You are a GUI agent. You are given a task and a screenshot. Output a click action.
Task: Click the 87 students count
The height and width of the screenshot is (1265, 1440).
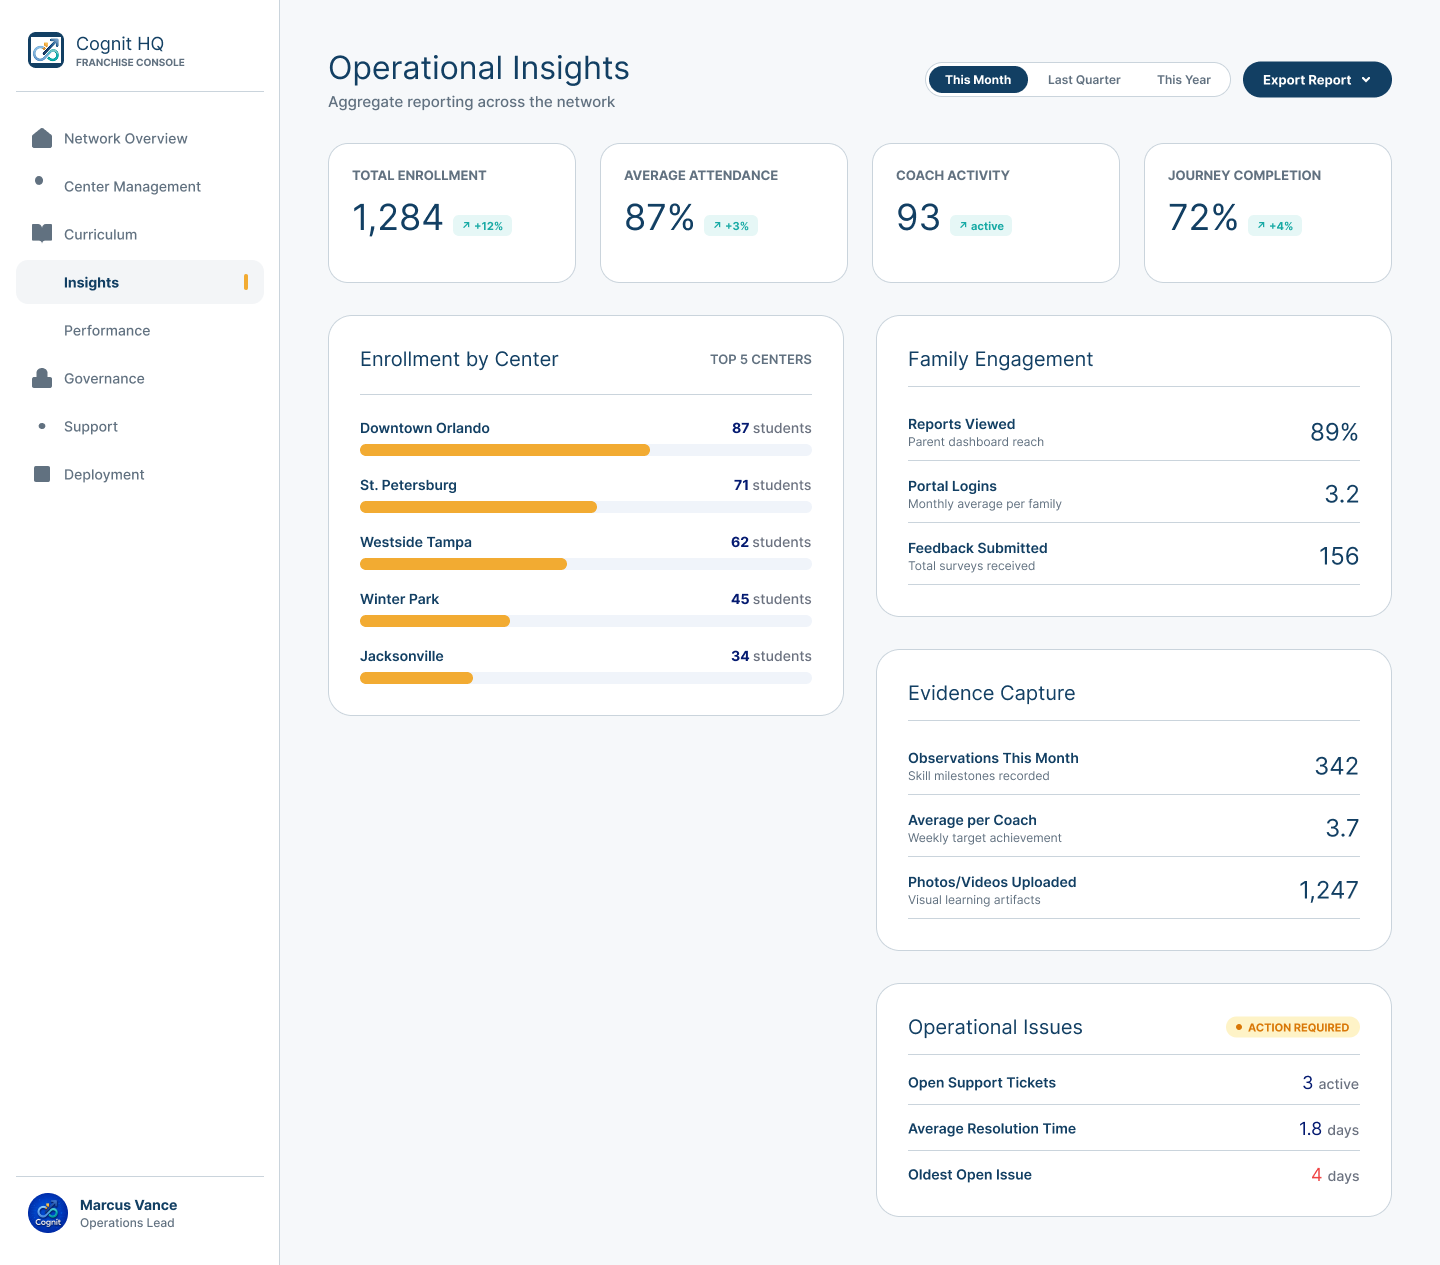pos(772,428)
